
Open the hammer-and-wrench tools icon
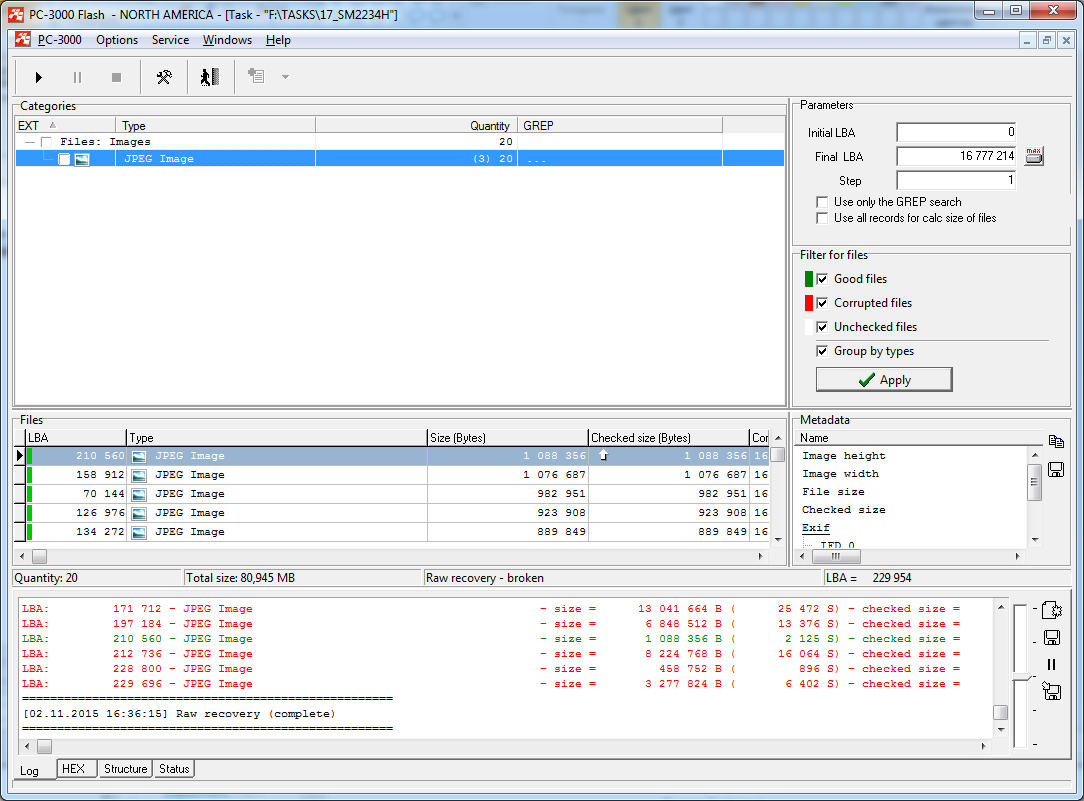pos(164,77)
